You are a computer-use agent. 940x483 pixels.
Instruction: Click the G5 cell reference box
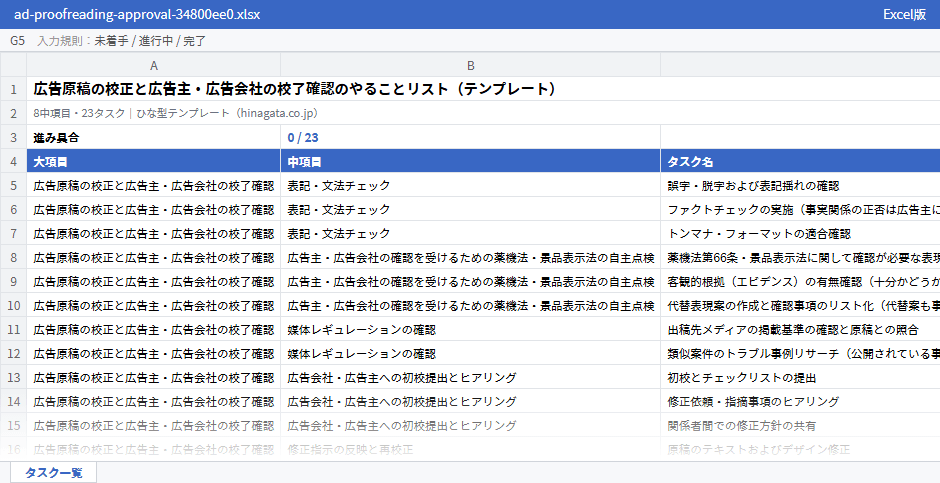click(x=17, y=41)
